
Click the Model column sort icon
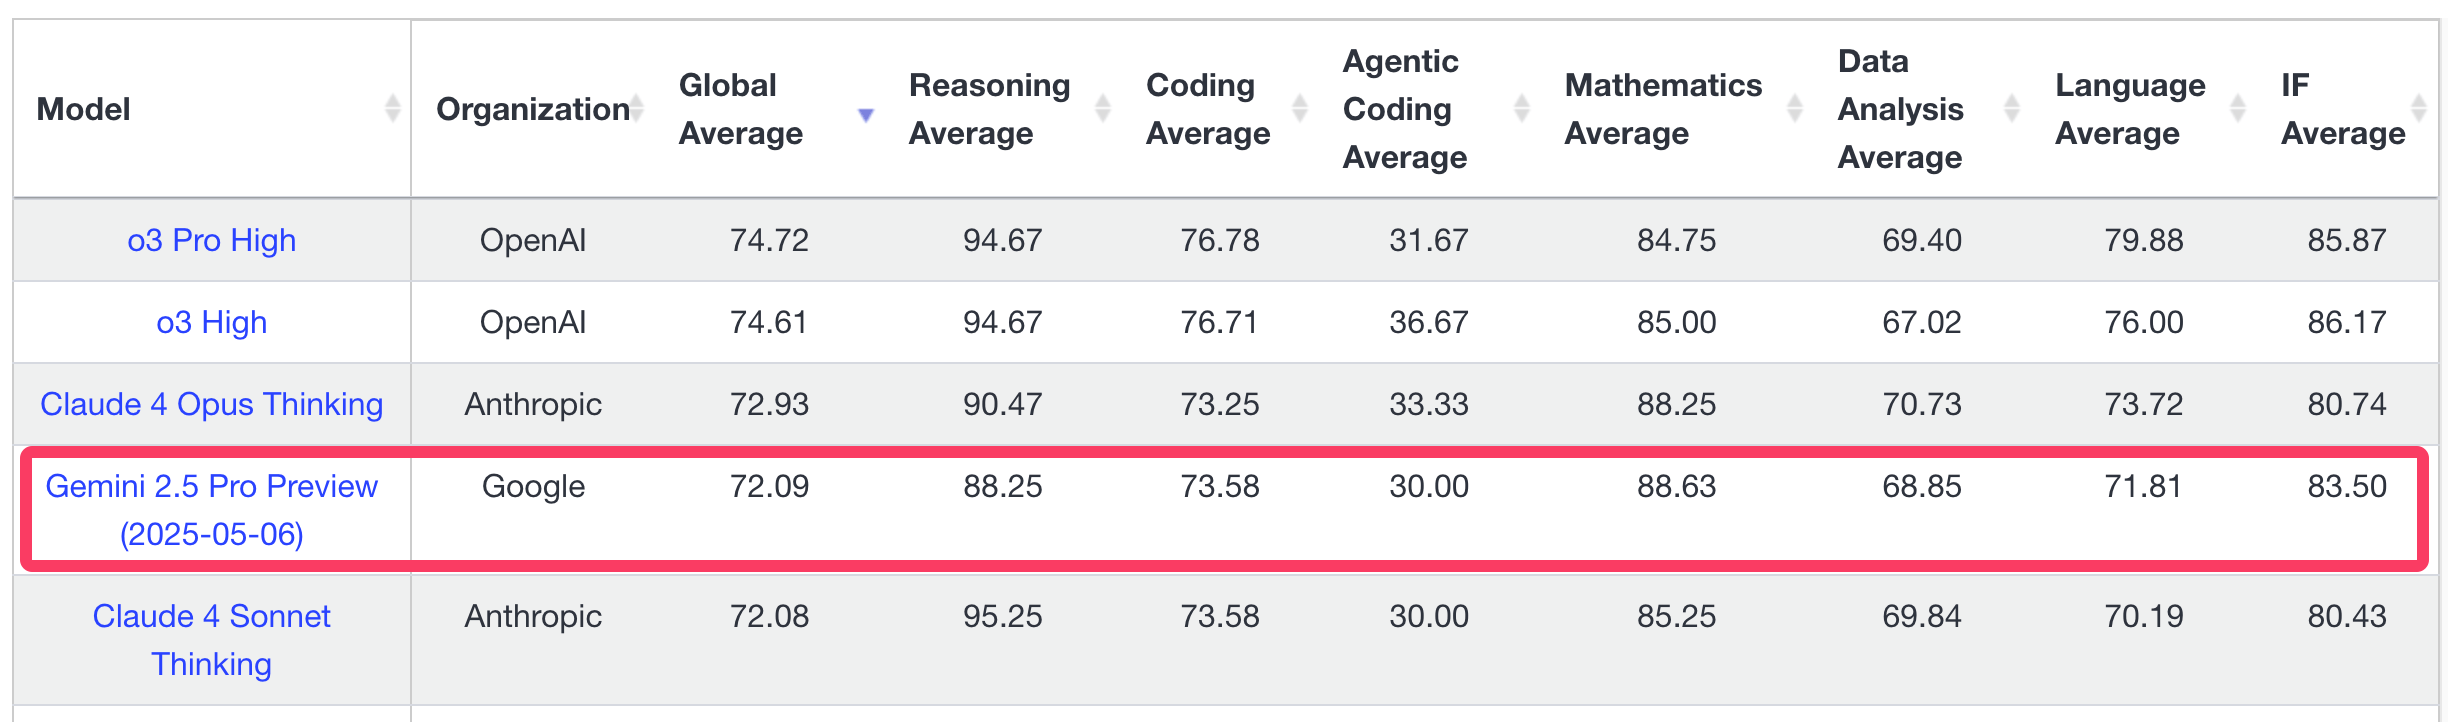coord(392,108)
